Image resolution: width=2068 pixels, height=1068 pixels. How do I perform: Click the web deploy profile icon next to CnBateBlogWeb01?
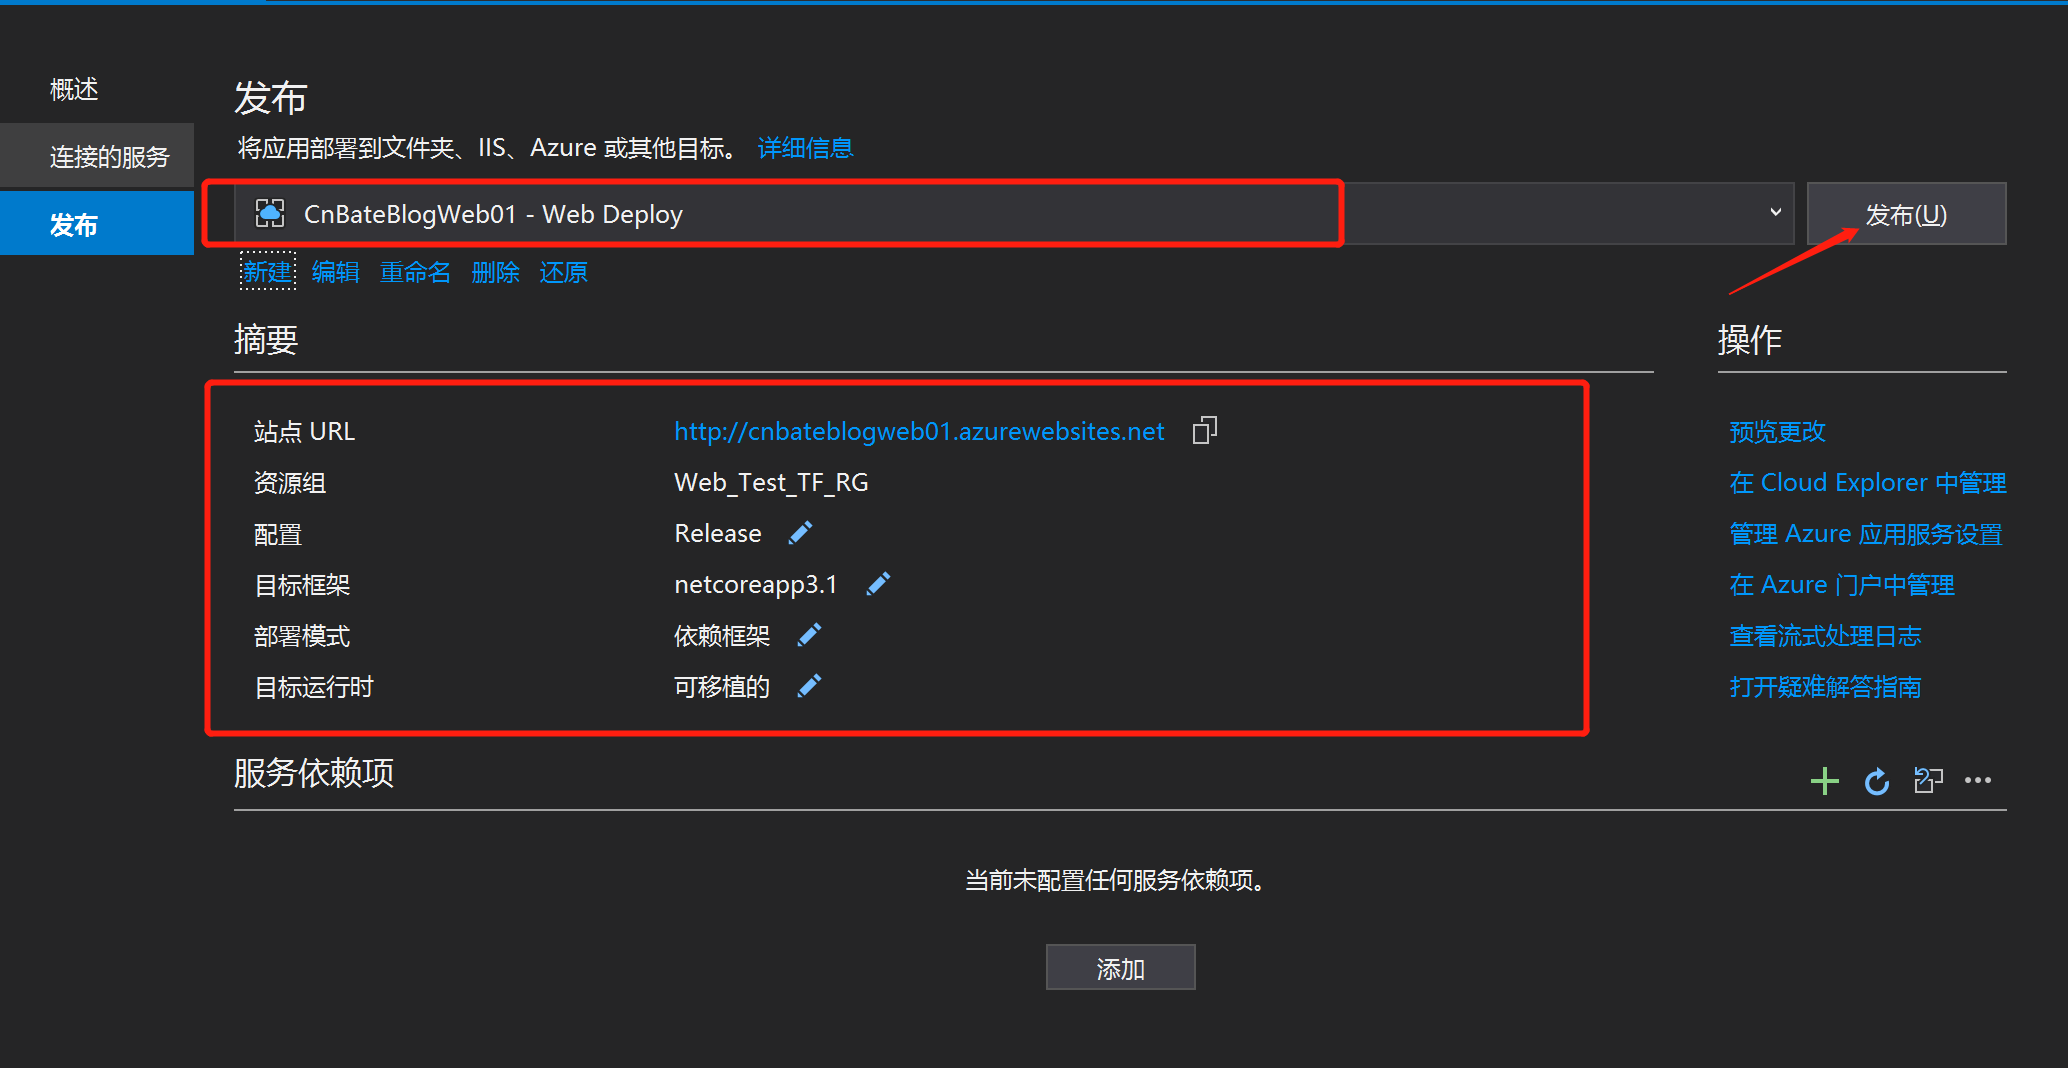click(270, 213)
